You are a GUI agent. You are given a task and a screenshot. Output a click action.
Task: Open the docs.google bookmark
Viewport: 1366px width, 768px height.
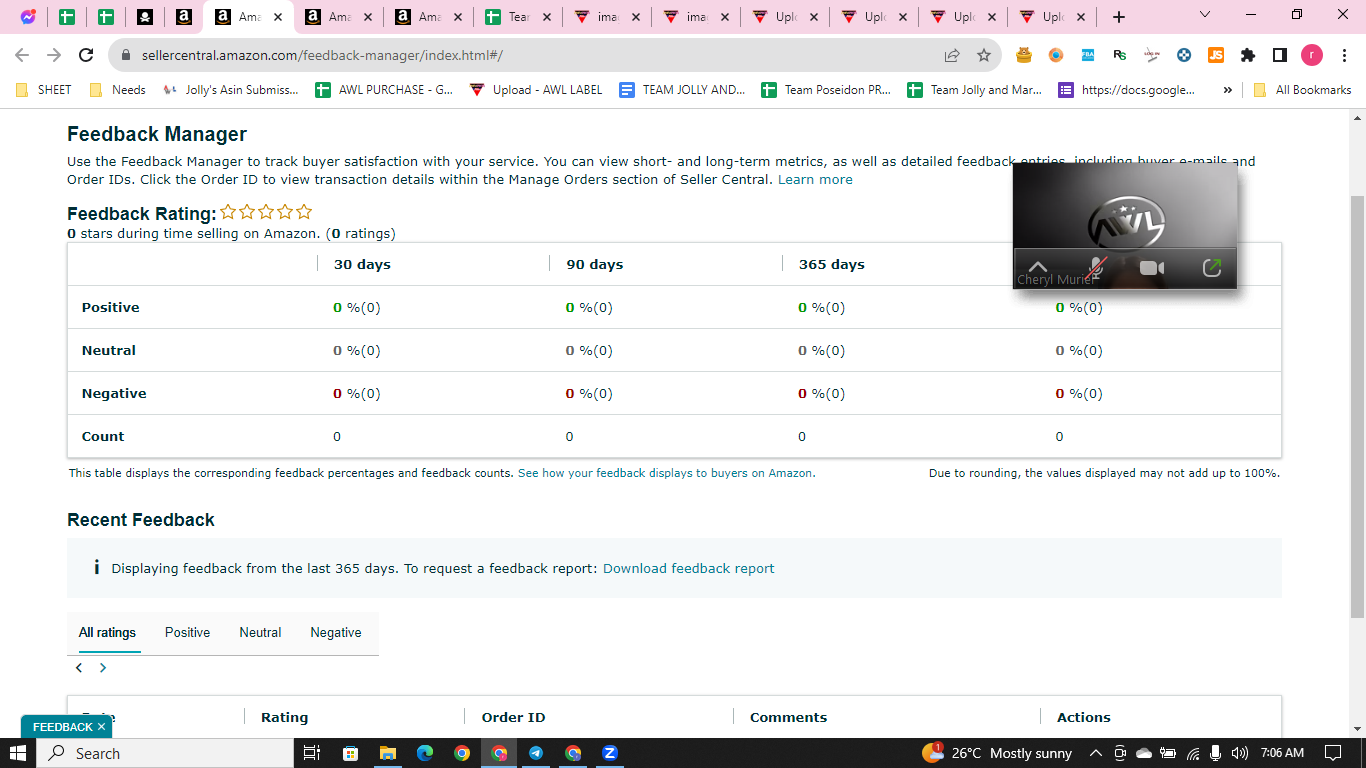[1127, 90]
